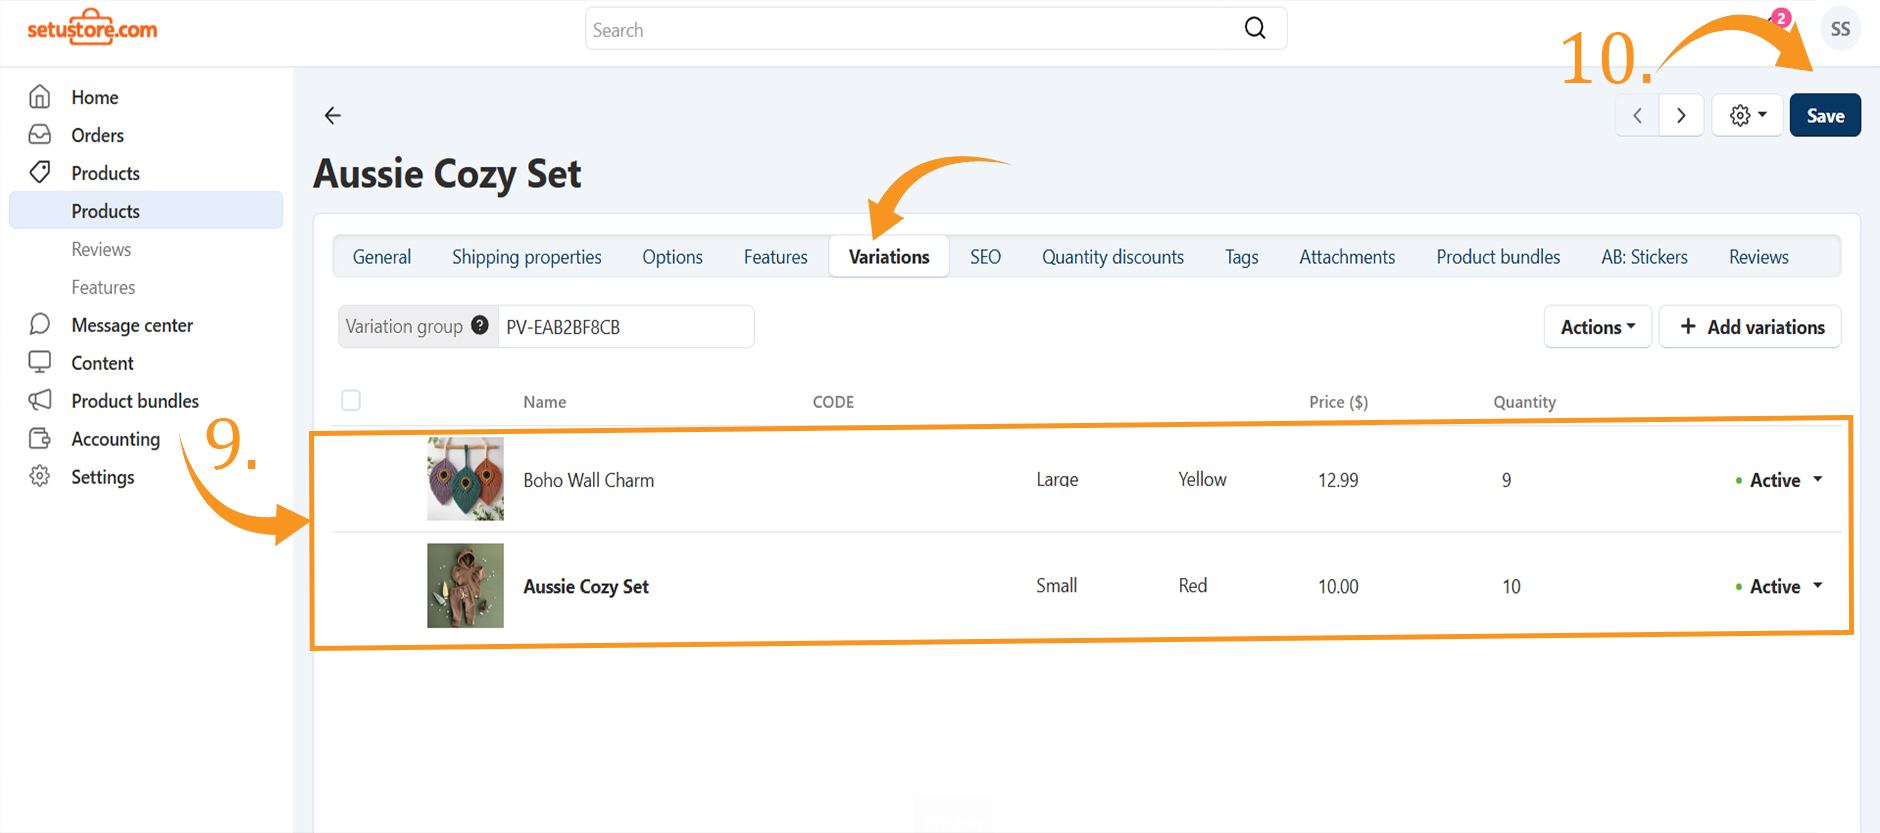The width and height of the screenshot is (1880, 833).
Task: Click the Quantity column header
Action: coord(1524,402)
